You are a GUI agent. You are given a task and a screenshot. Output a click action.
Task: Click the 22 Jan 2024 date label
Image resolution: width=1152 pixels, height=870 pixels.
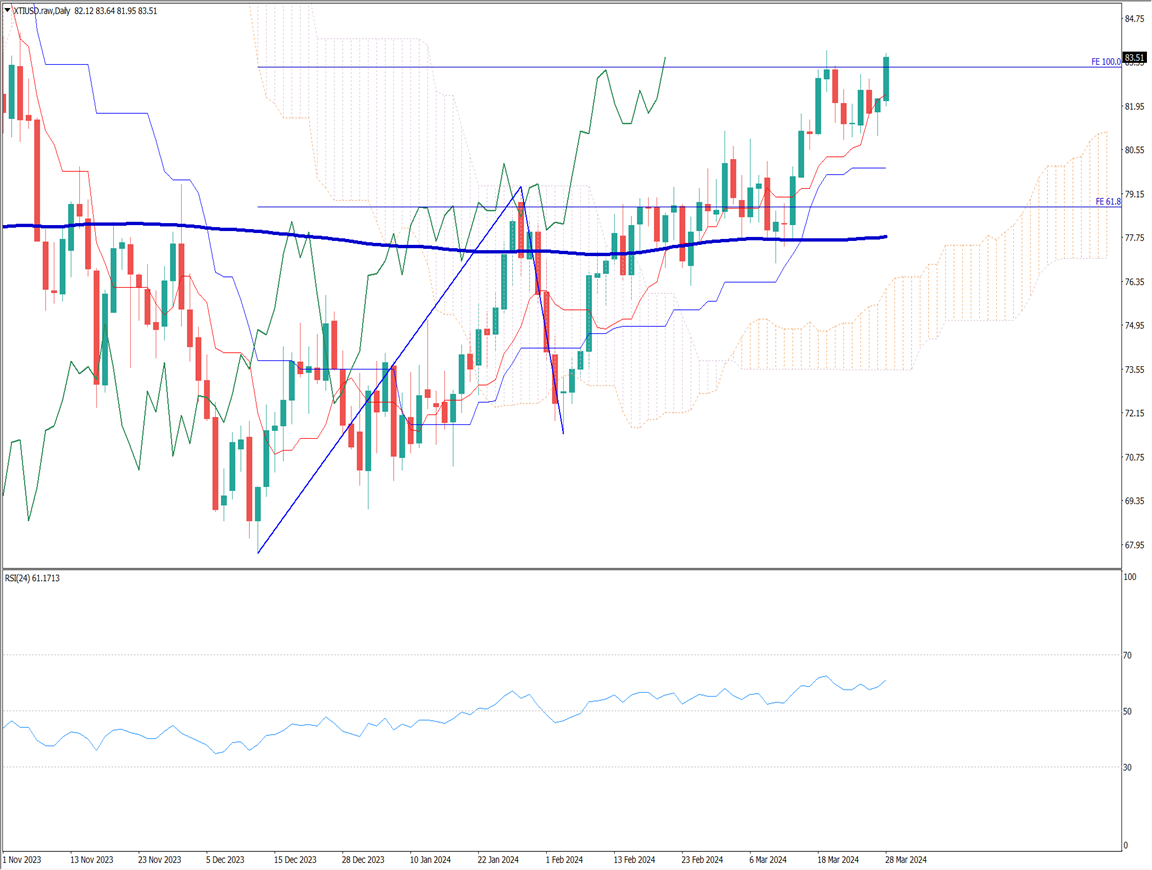point(497,859)
